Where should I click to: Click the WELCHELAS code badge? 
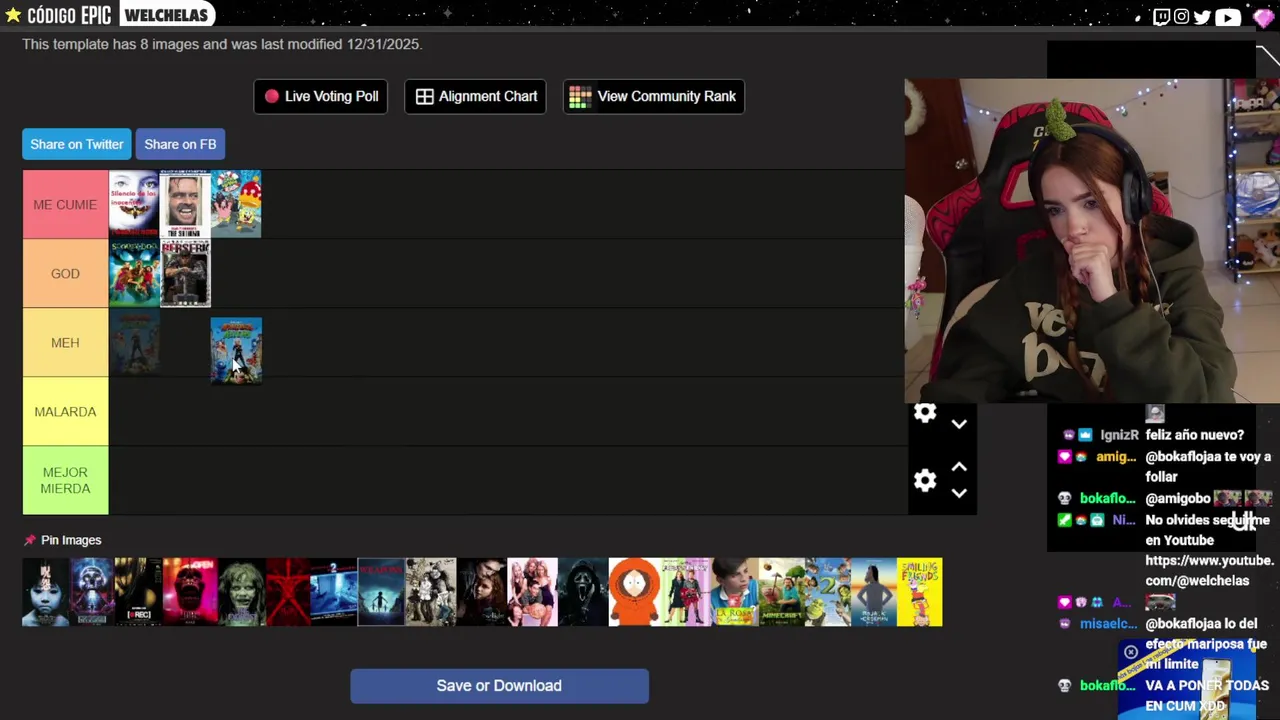point(167,14)
